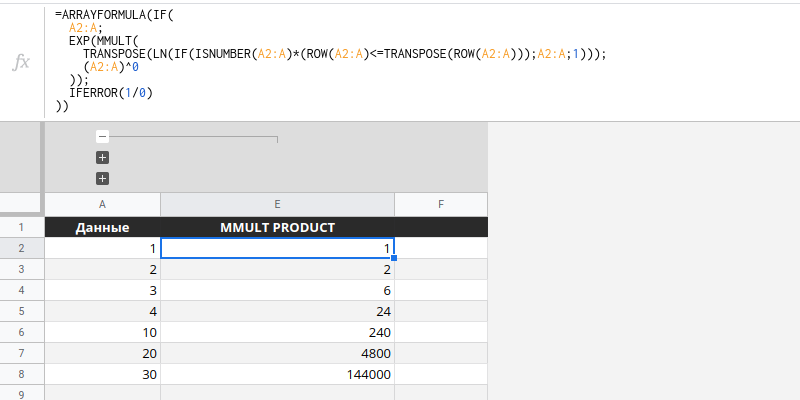Screen dimensions: 800x400
Task: Select row 9 header
Action: (x=21, y=394)
